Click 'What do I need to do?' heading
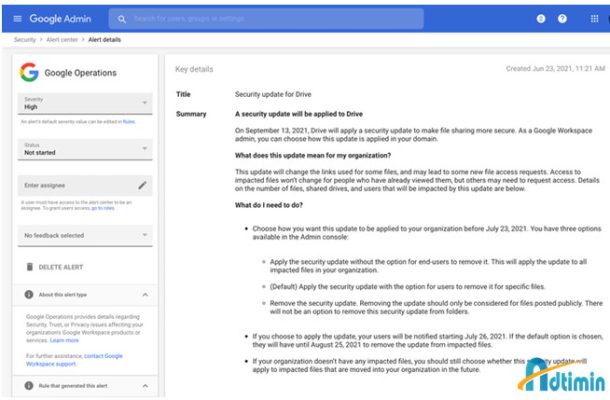 point(269,205)
